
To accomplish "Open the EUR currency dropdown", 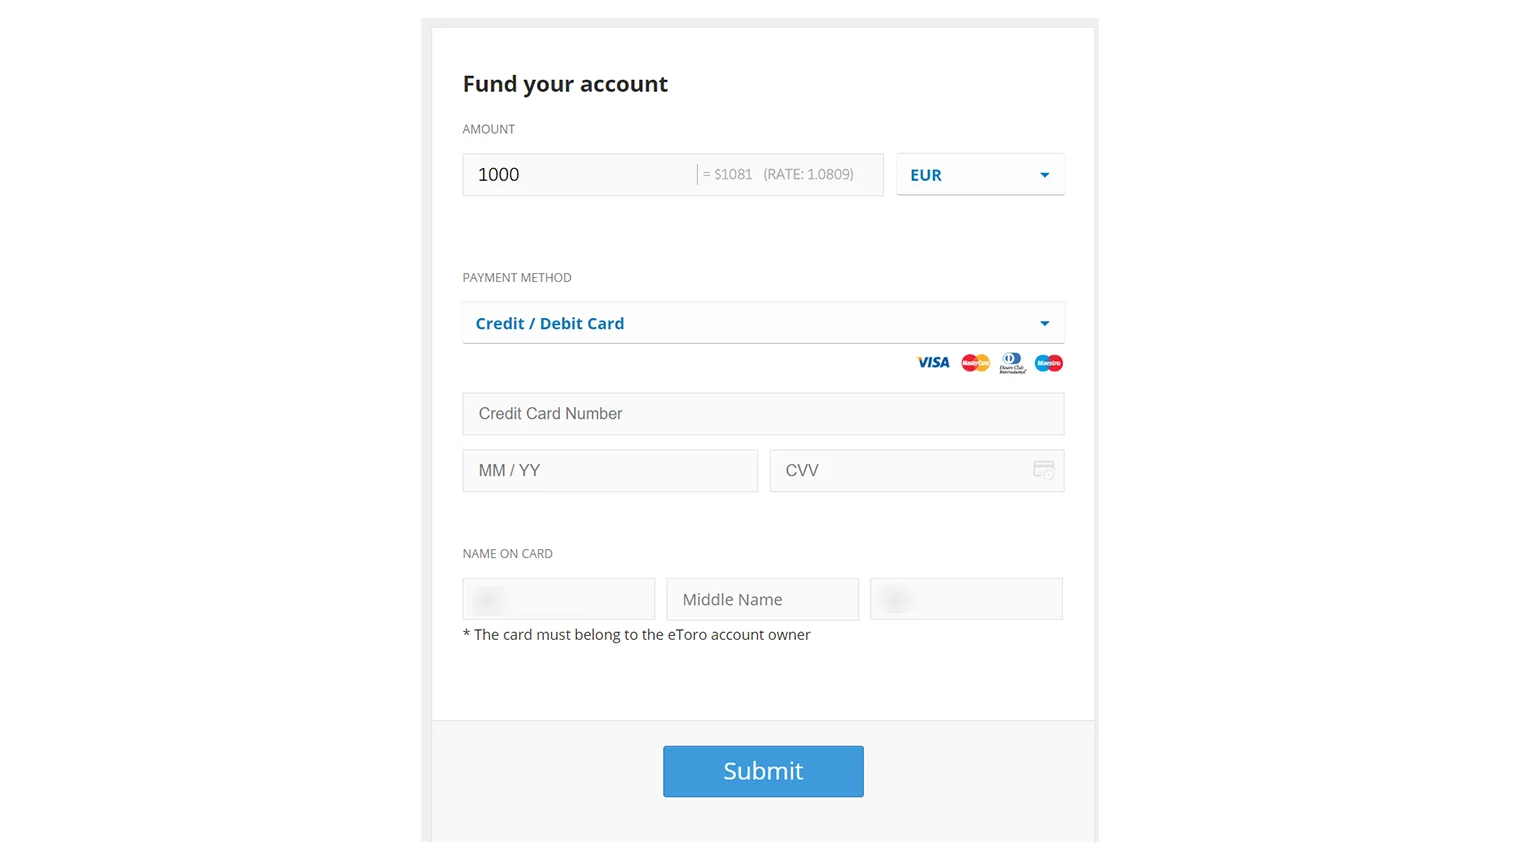I will tap(980, 174).
